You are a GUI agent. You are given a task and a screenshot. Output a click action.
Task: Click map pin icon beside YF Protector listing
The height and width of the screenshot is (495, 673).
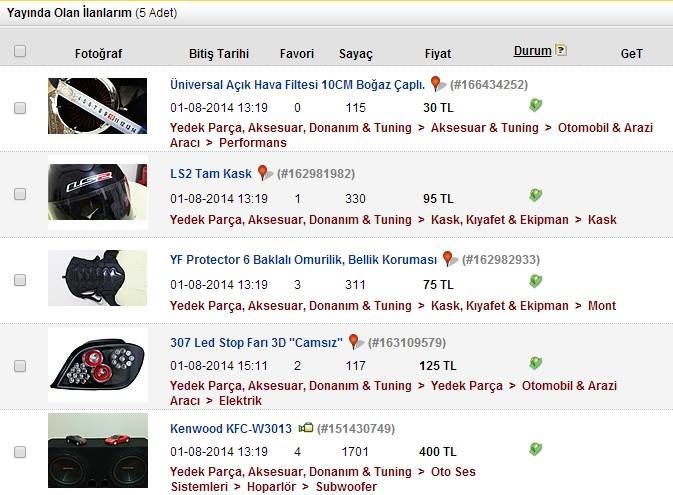[450, 259]
